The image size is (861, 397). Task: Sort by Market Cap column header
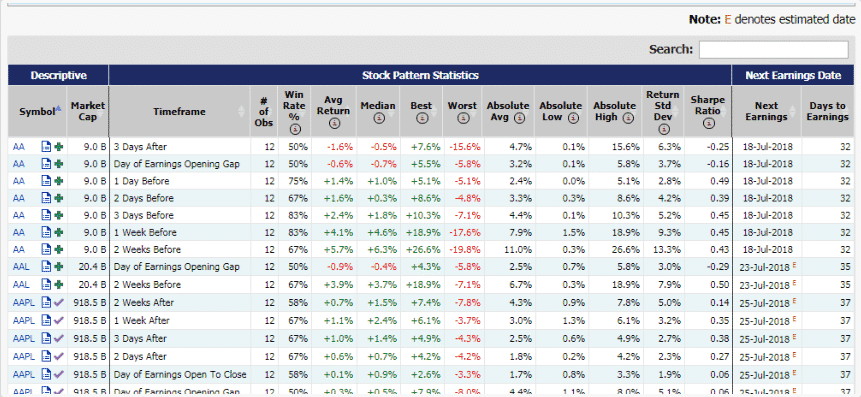pos(88,111)
